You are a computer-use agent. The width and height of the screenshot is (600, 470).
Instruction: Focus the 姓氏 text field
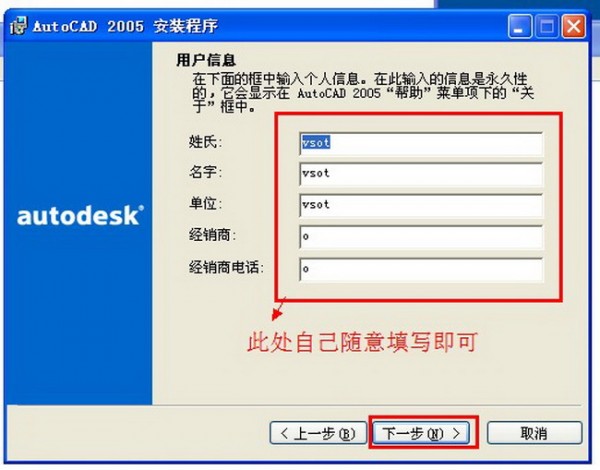point(421,144)
